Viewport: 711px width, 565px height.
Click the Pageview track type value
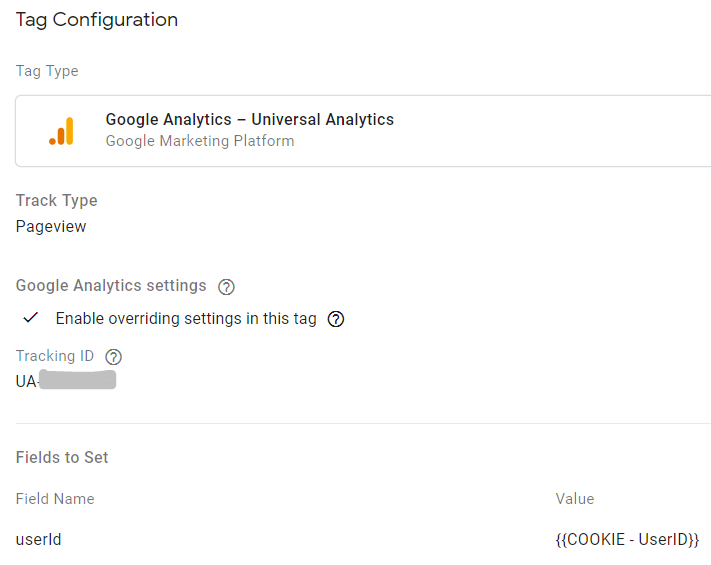[51, 226]
